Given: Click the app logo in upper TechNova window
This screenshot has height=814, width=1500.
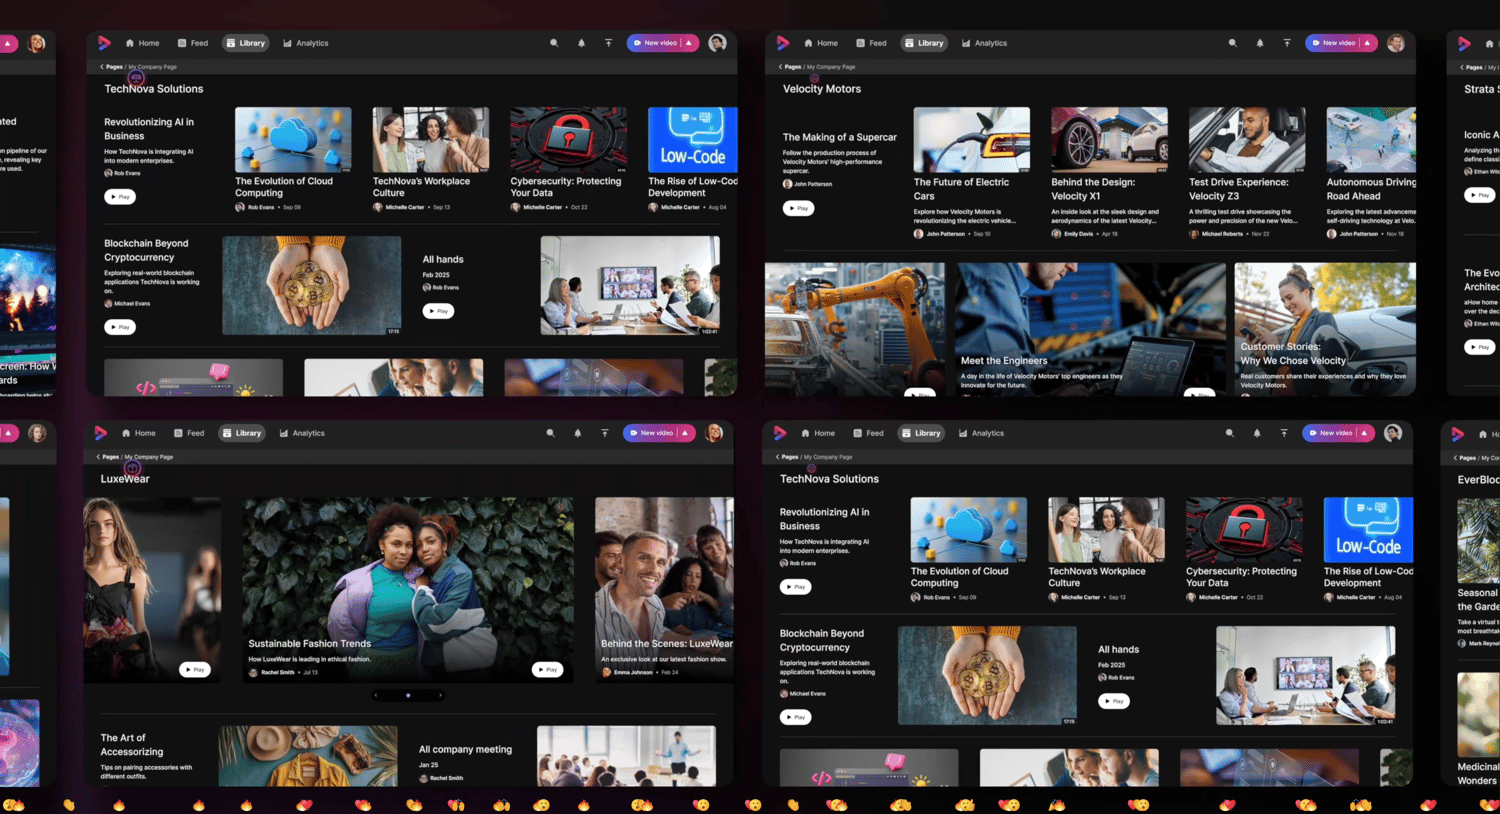Looking at the screenshot, I should coord(105,43).
